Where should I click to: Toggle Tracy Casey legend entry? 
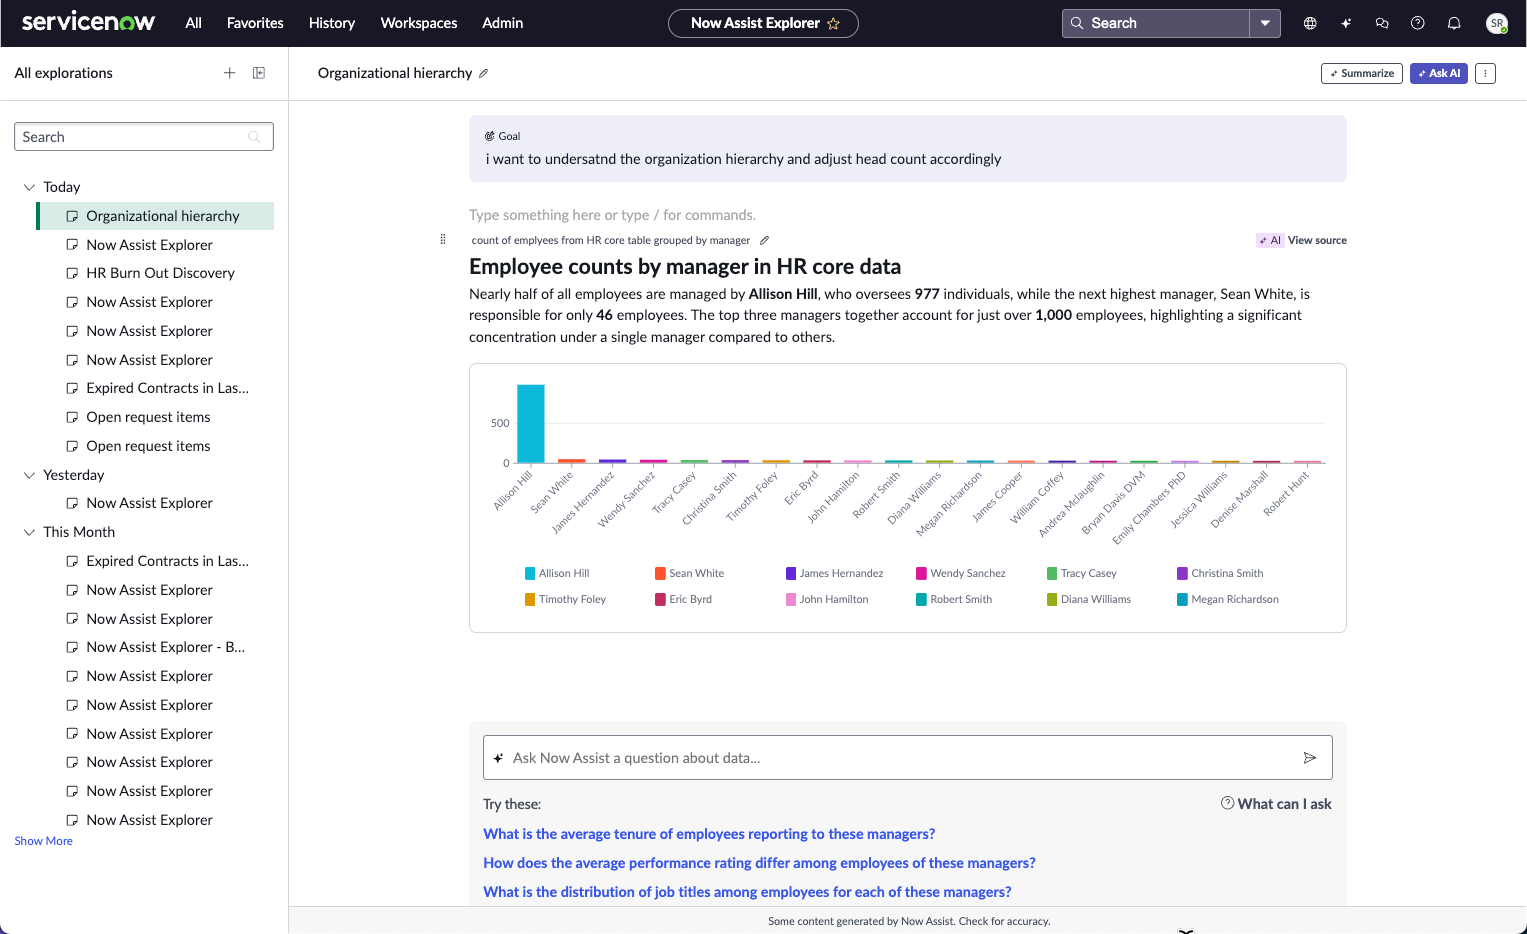pos(1081,573)
